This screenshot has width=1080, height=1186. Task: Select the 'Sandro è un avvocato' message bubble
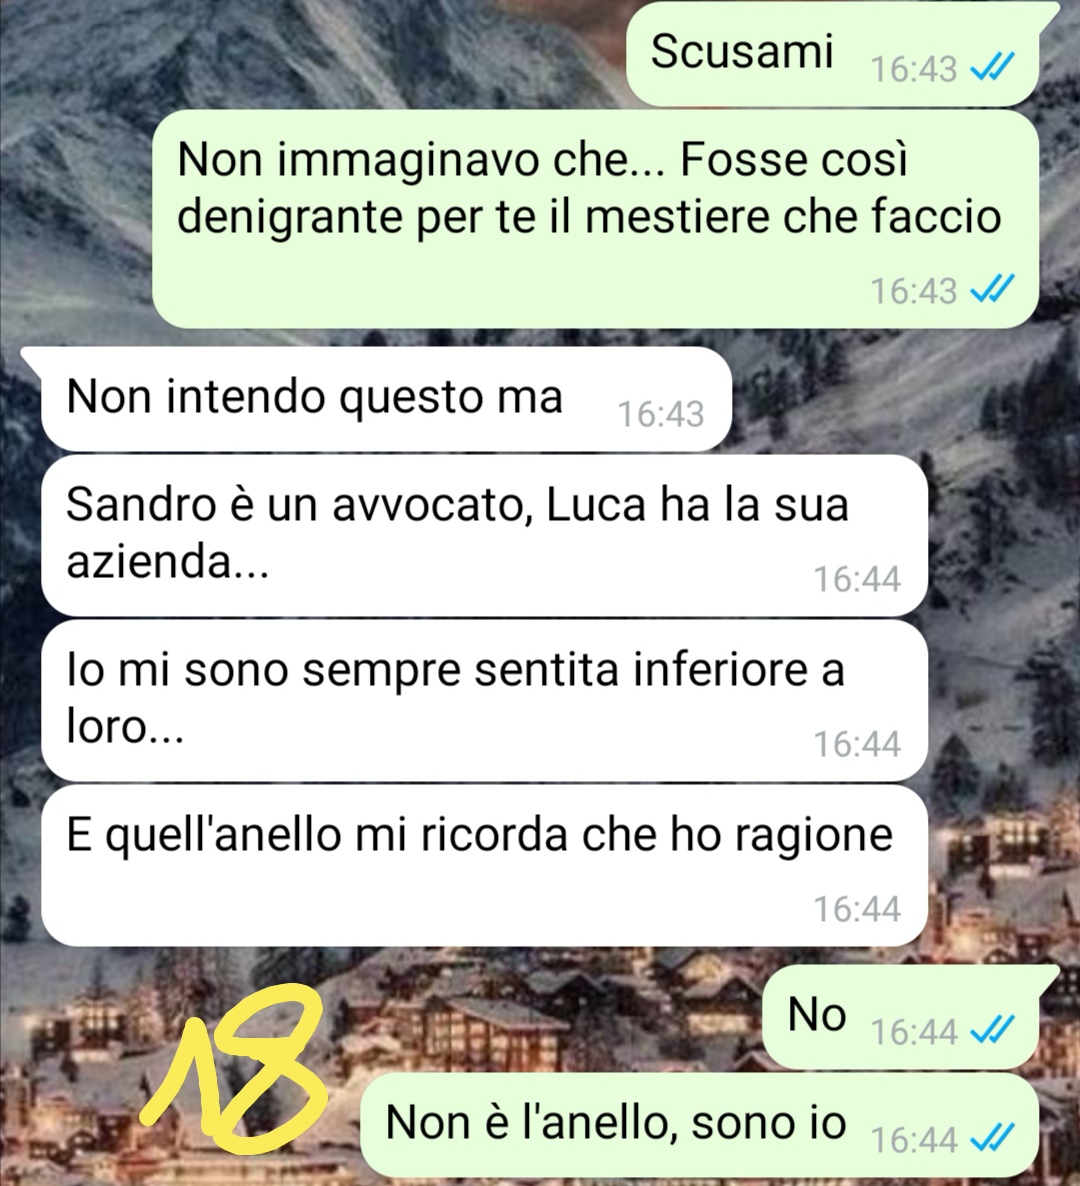click(484, 536)
